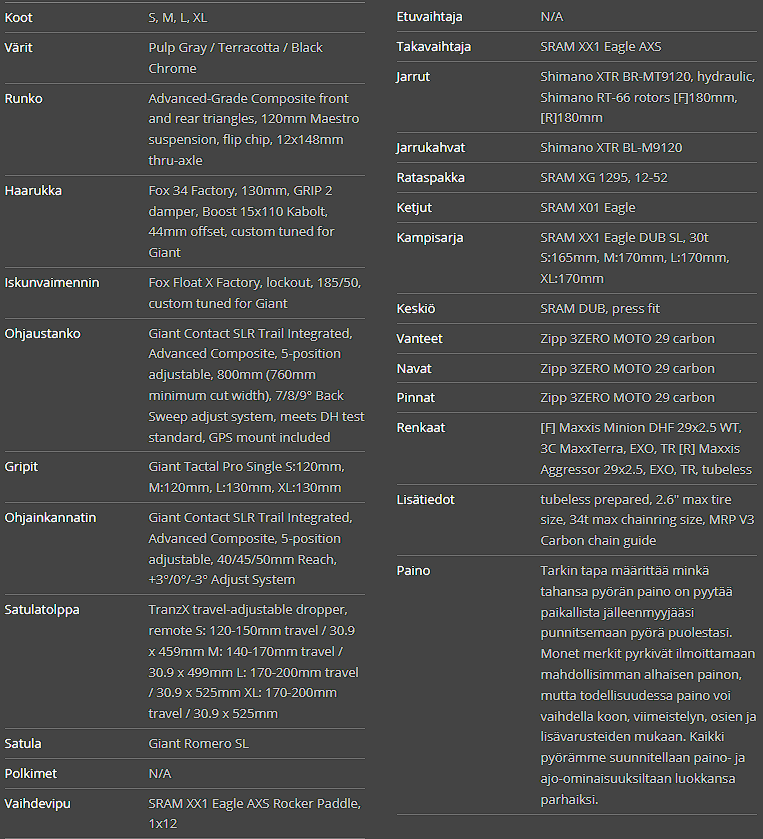Click the Iskunvaimennin label
763x839 pixels.
pos(52,283)
